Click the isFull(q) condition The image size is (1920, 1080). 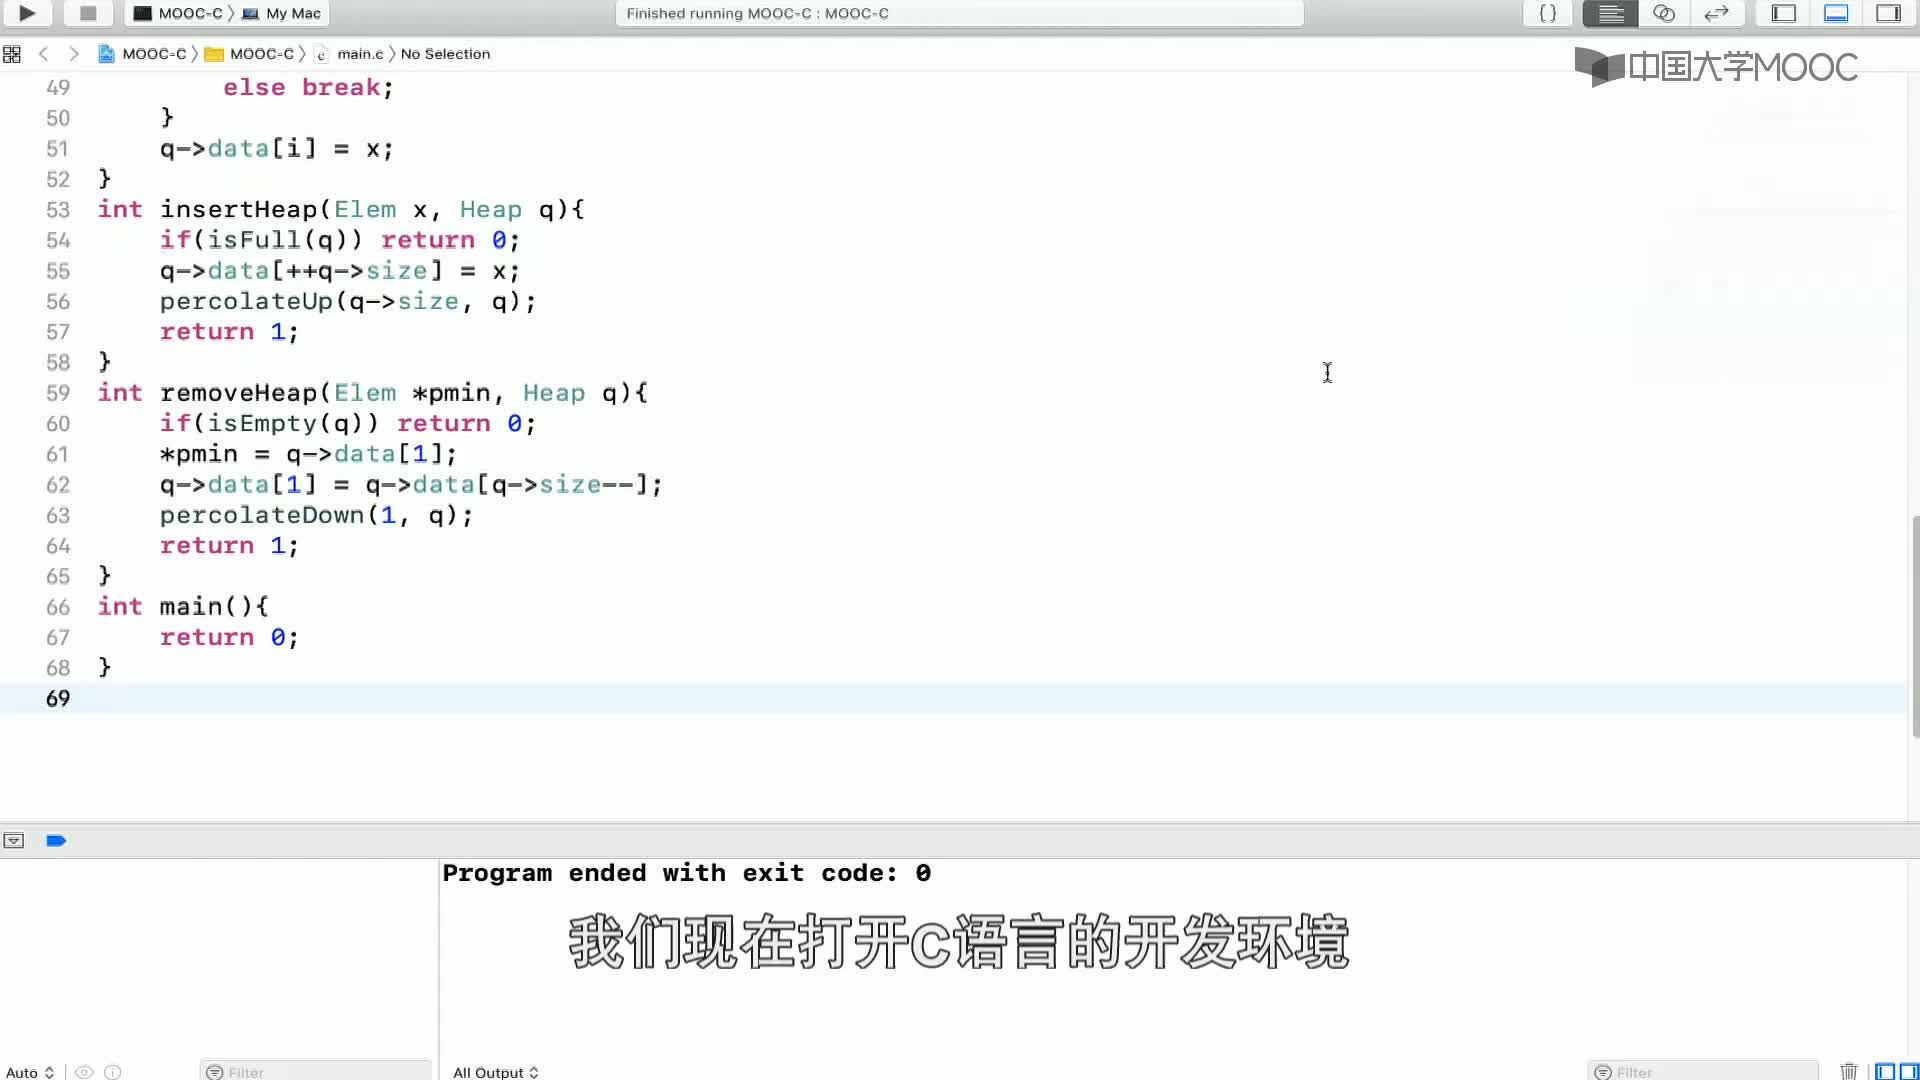(x=285, y=240)
